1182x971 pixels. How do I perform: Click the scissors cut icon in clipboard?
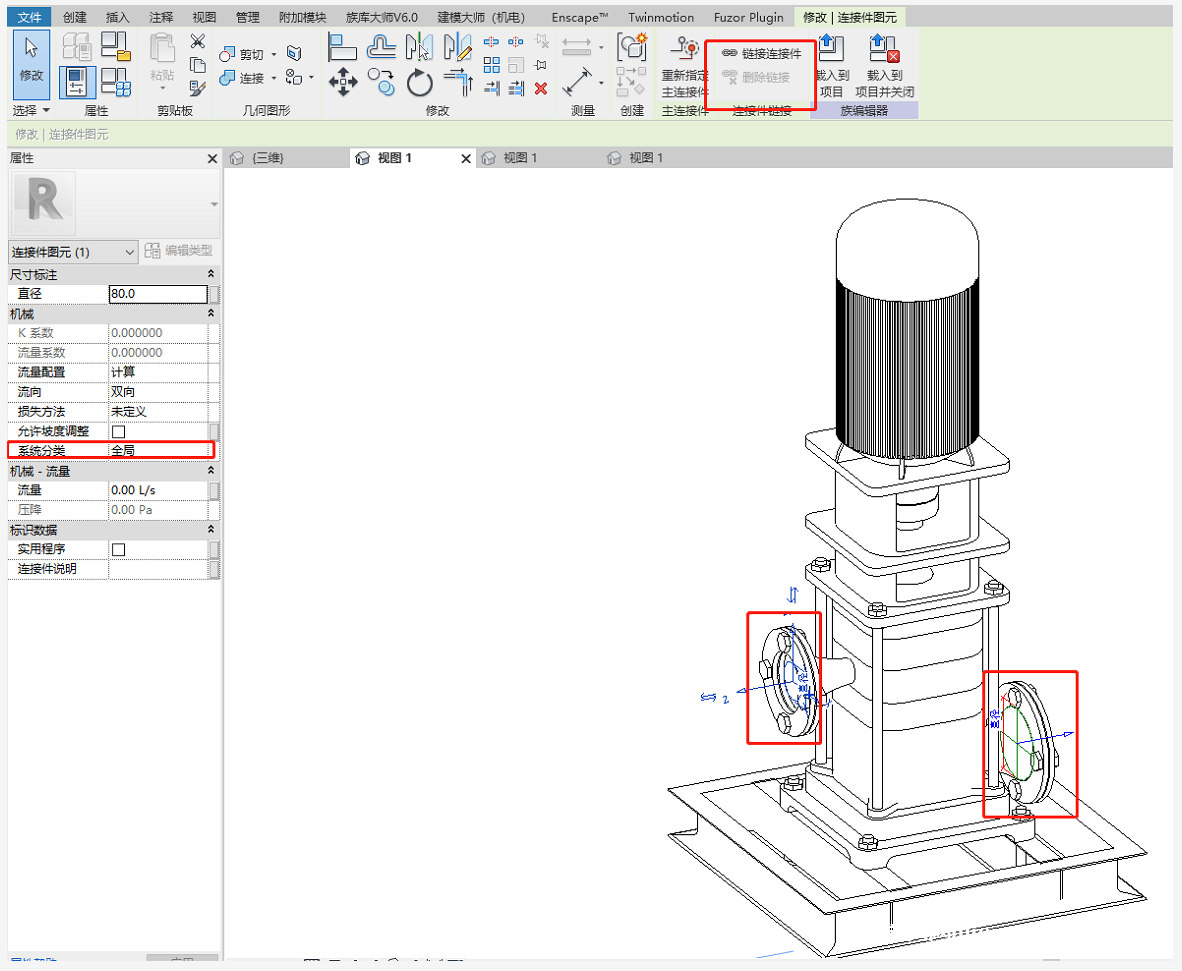tap(198, 41)
